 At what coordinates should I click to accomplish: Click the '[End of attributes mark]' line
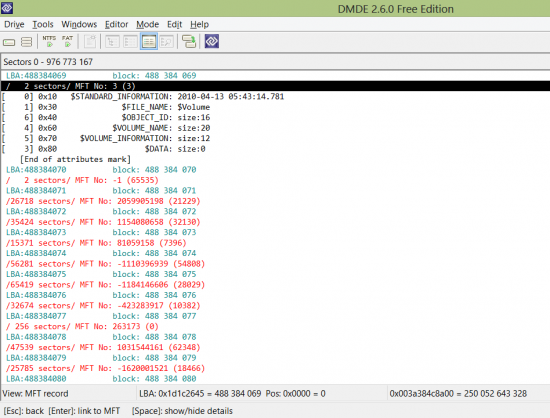pos(75,159)
